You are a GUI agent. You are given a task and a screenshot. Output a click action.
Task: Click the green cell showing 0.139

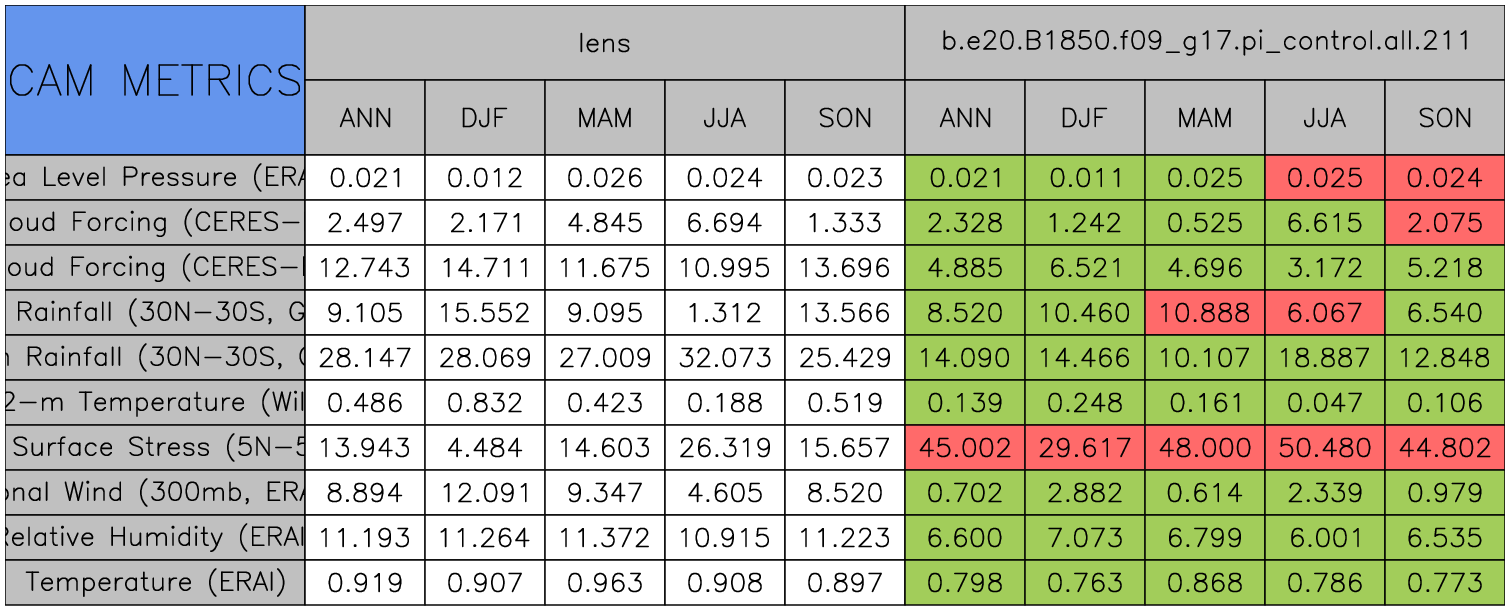click(965, 403)
